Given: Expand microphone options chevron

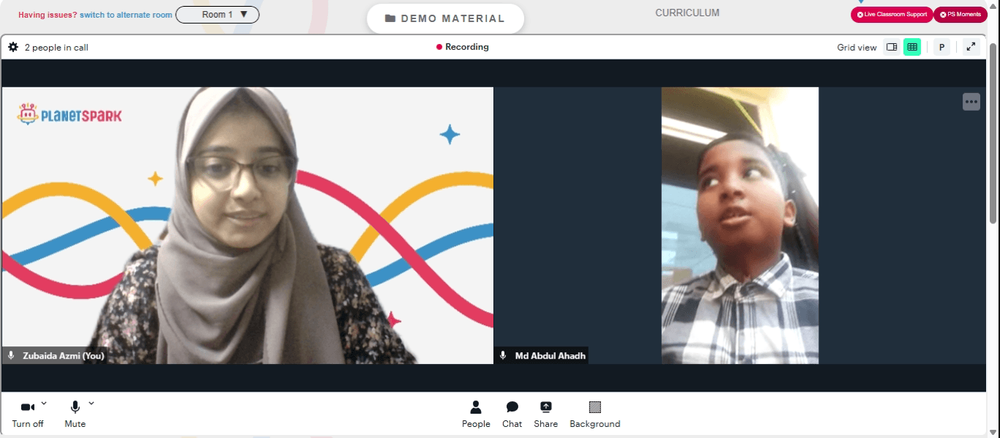Looking at the screenshot, I should (91, 403).
